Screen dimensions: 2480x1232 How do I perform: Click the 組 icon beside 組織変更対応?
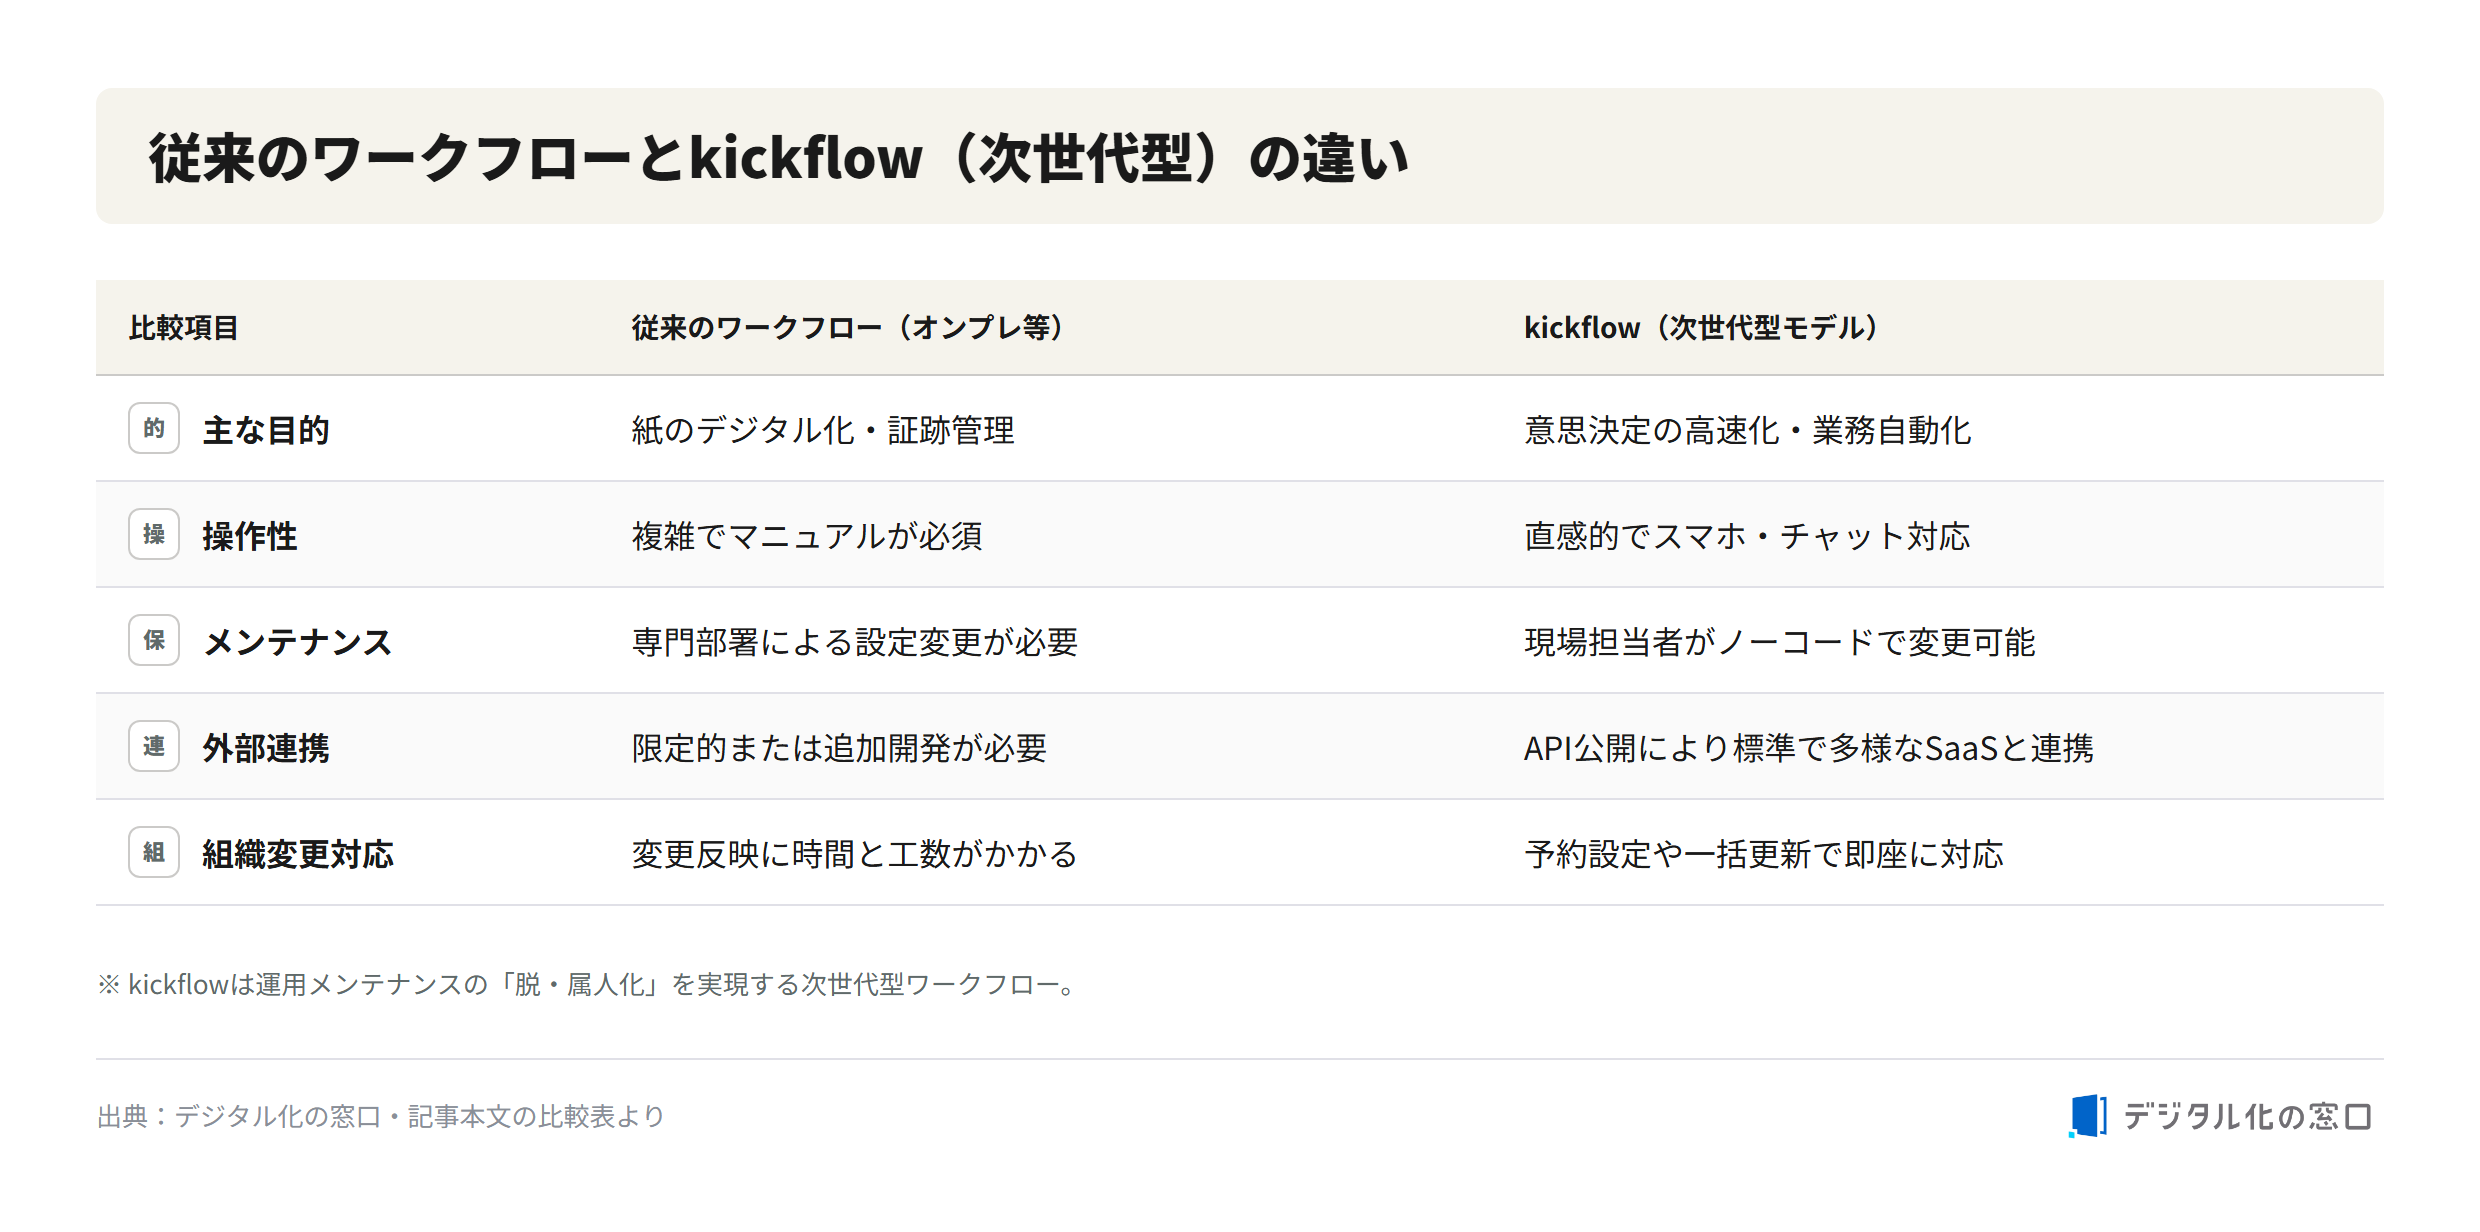click(x=154, y=852)
